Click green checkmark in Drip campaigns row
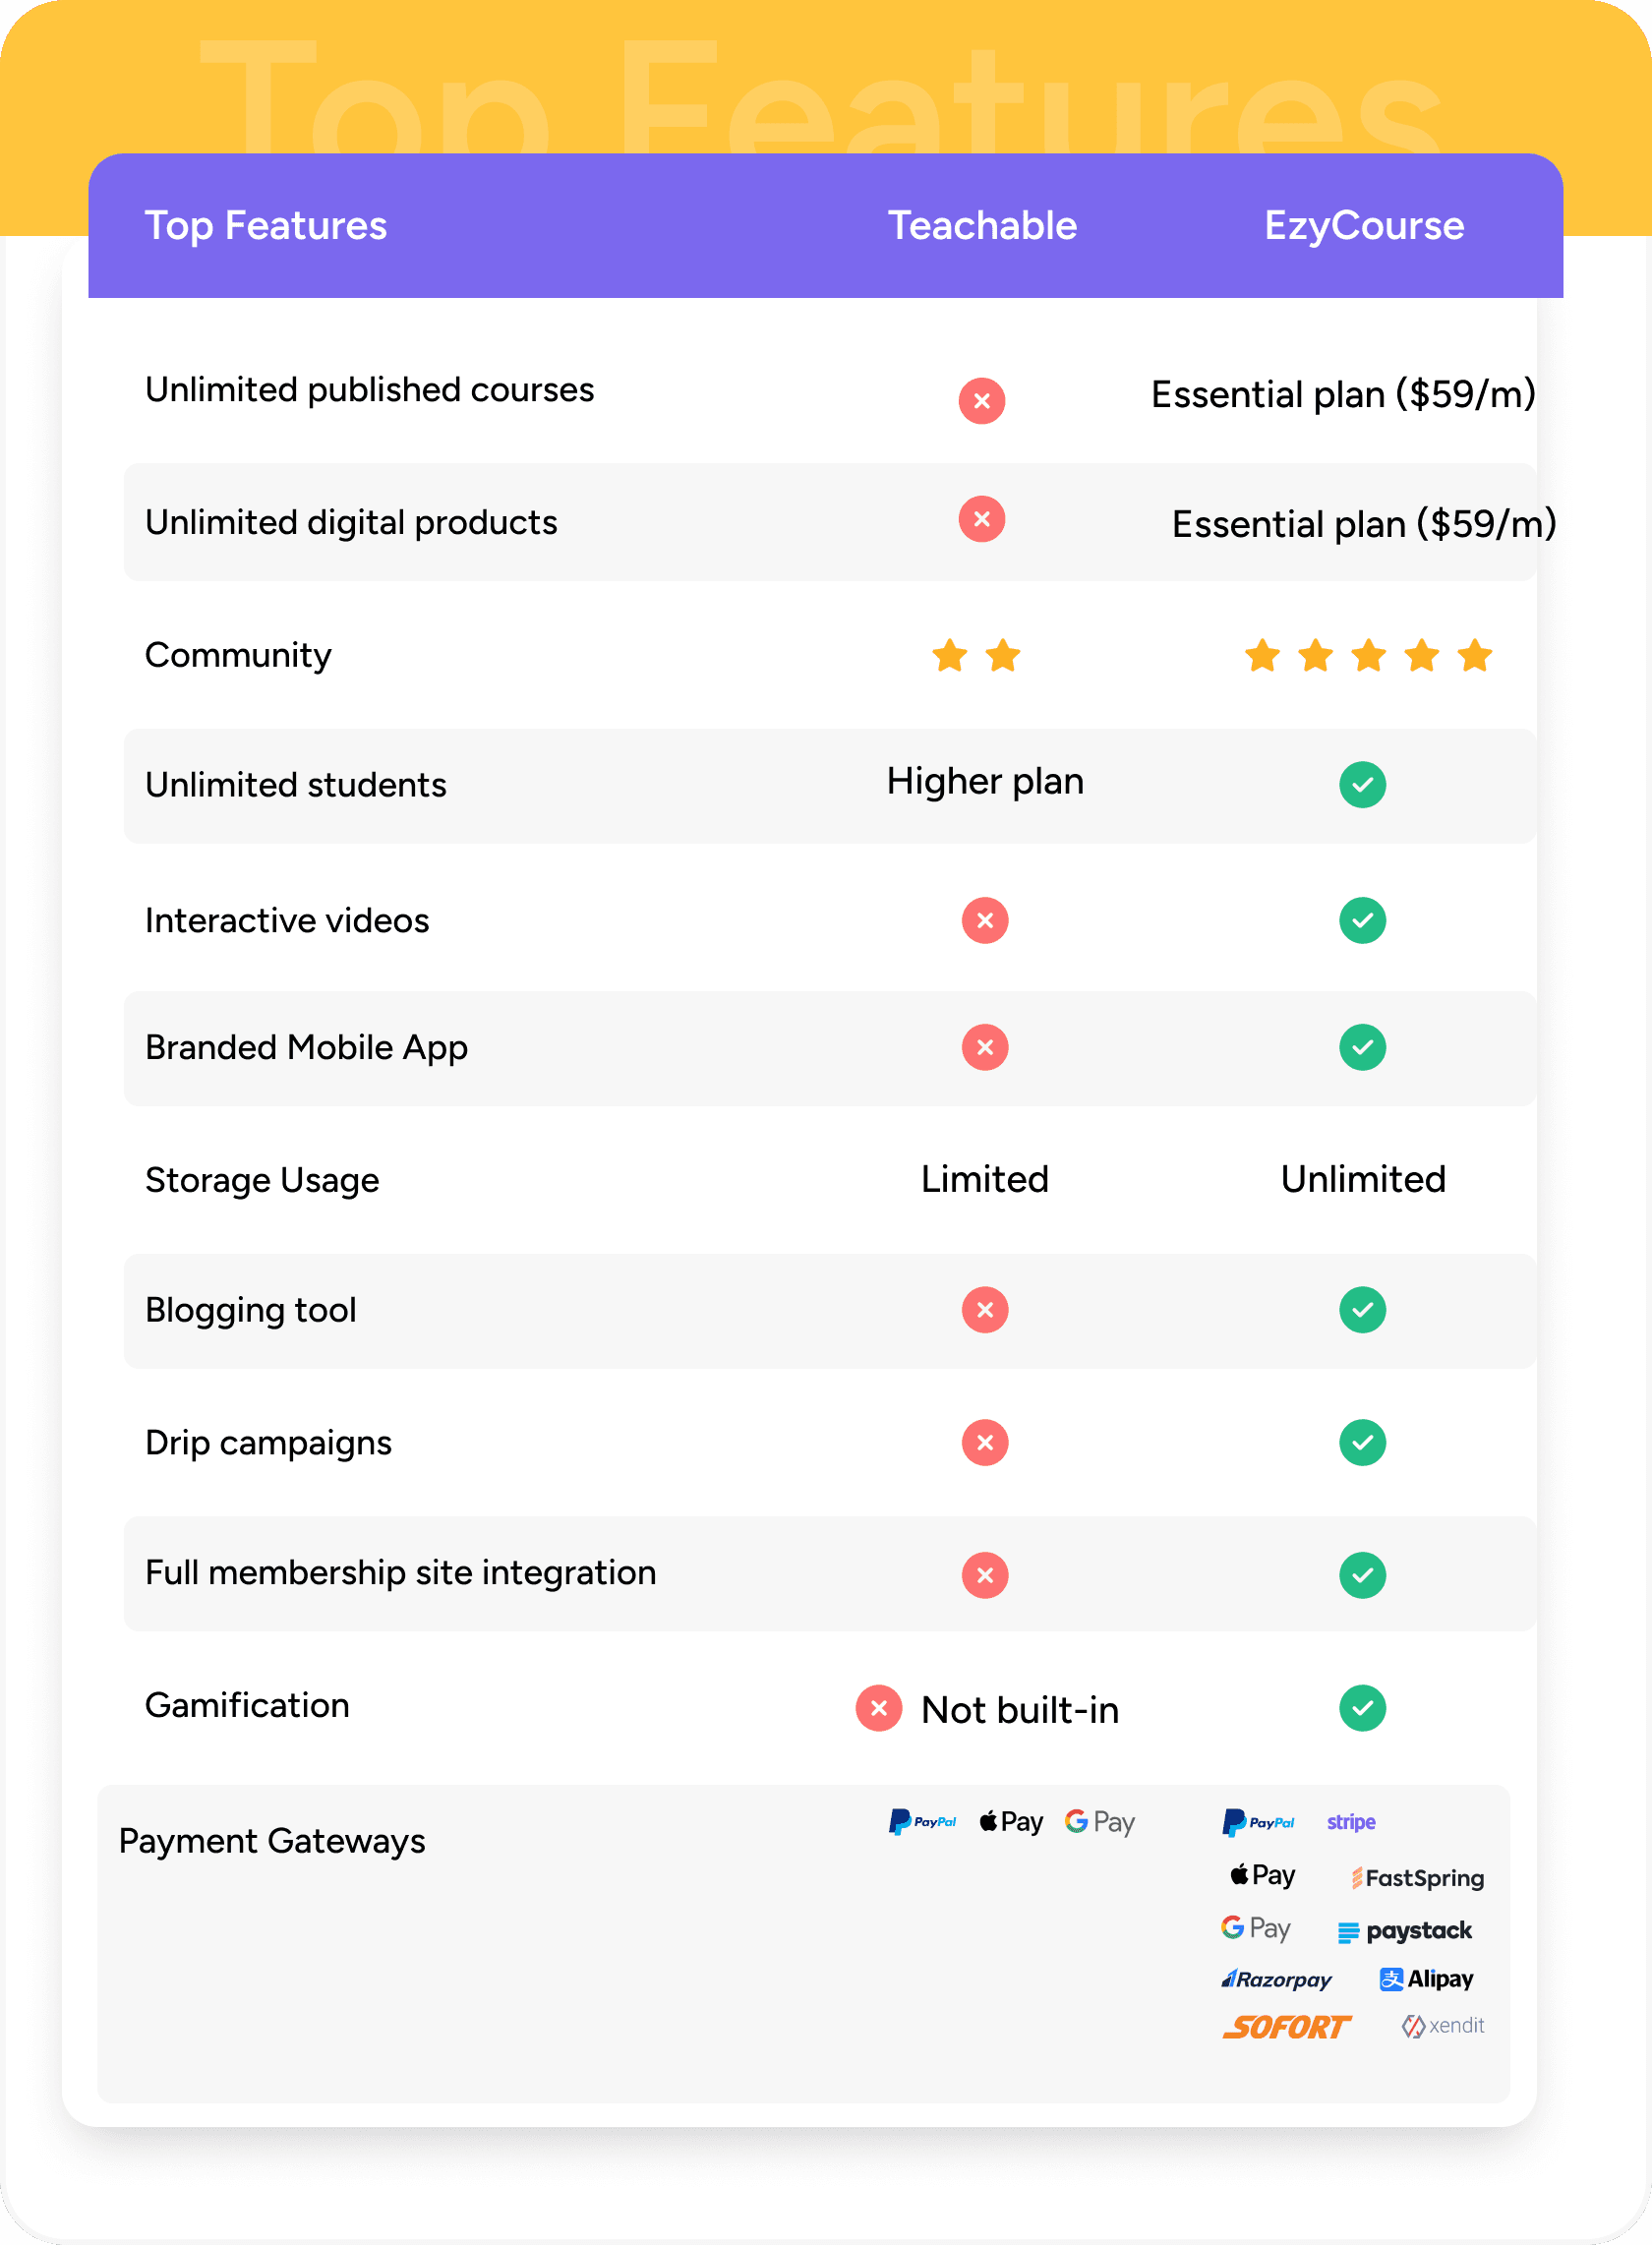1652x2245 pixels. (1362, 1443)
